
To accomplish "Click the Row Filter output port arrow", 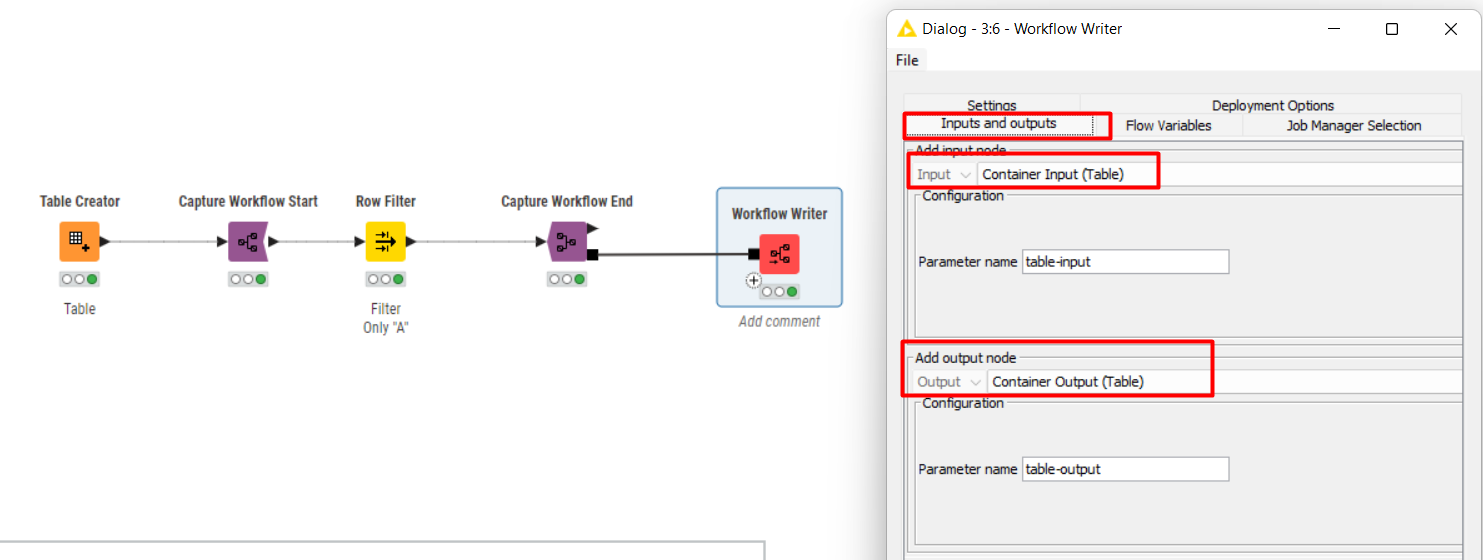I will [x=411, y=241].
